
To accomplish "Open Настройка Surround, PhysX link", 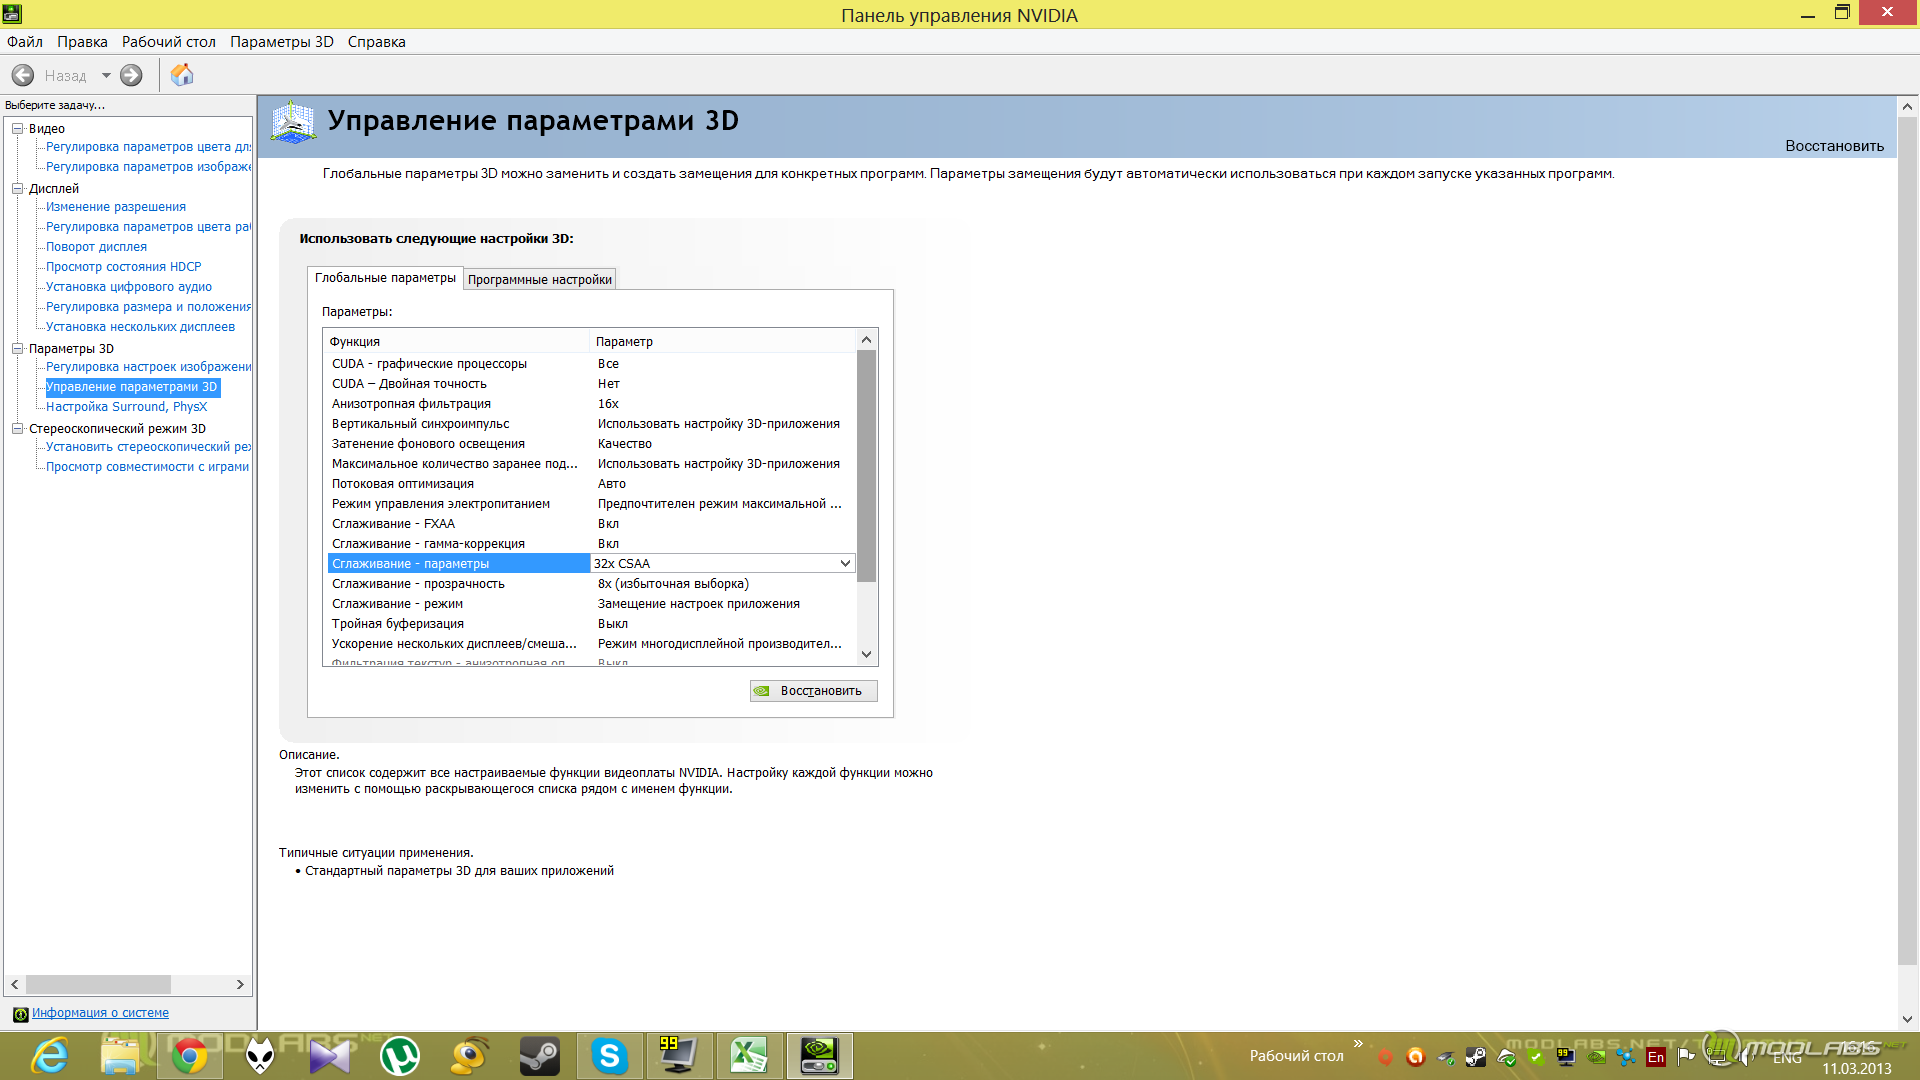I will point(126,407).
